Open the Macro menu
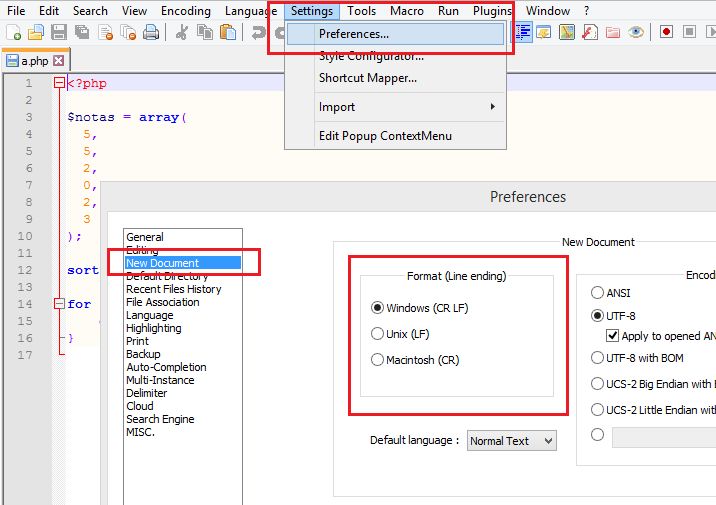Viewport: 716px width, 505px height. (x=406, y=11)
